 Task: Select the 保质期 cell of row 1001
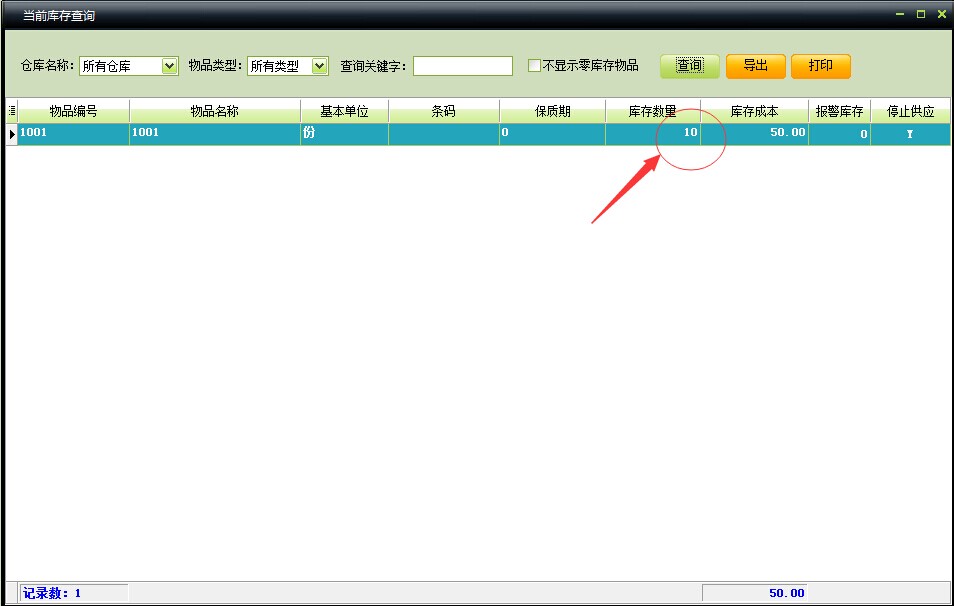click(x=552, y=134)
